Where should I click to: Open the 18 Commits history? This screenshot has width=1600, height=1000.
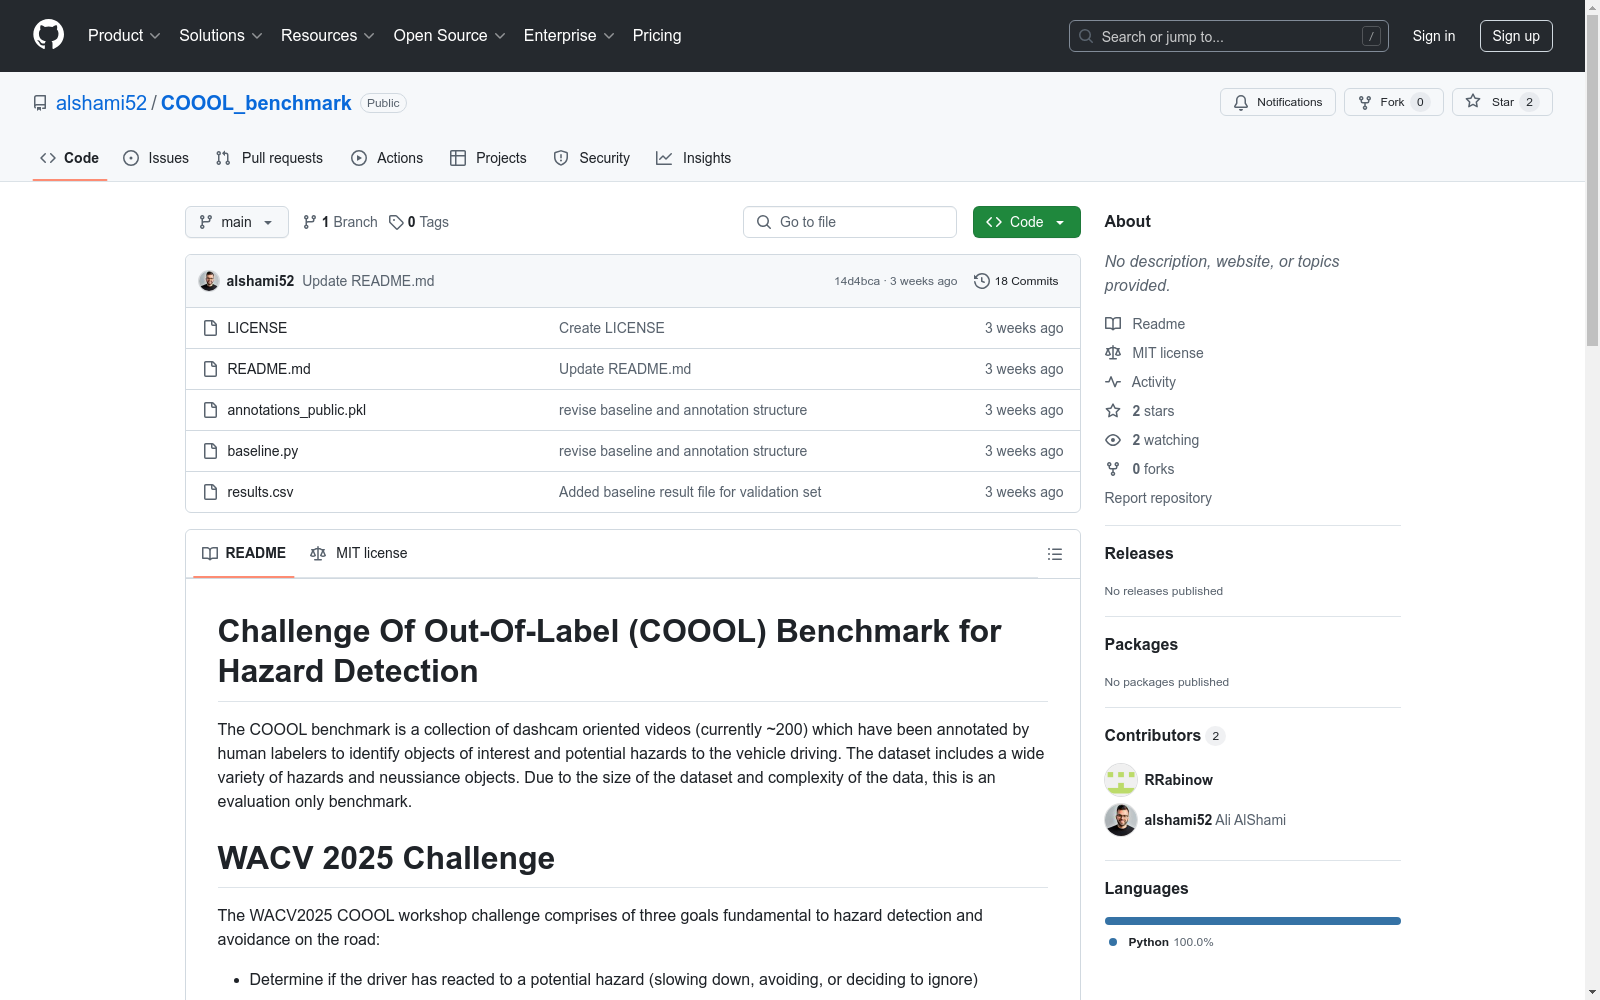(1016, 281)
